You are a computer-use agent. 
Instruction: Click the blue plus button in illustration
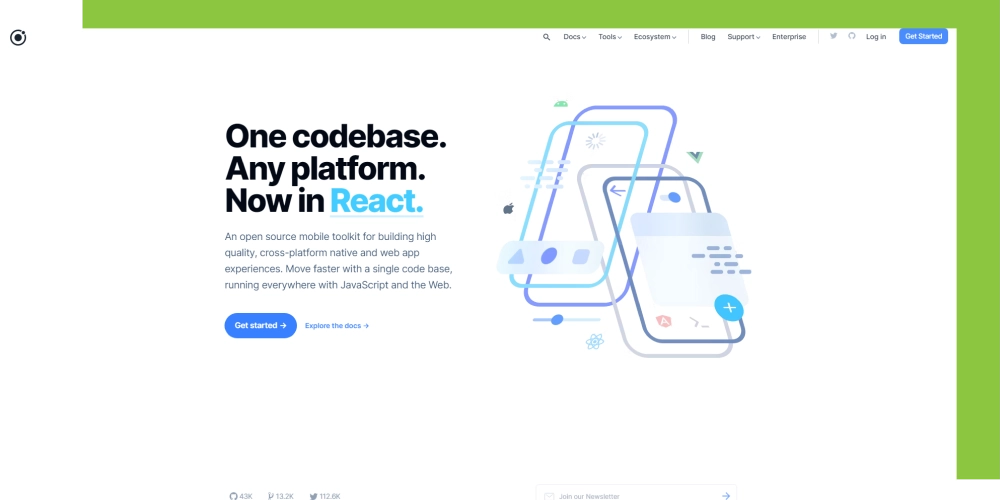pos(729,307)
